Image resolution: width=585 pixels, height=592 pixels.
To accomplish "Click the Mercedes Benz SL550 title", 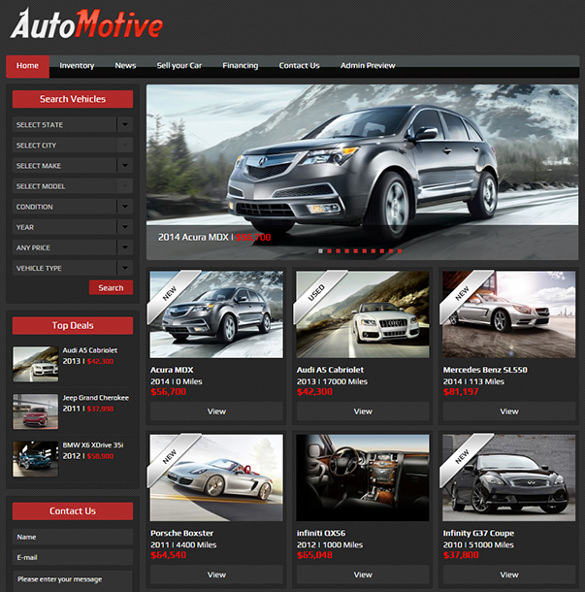I will [x=485, y=370].
